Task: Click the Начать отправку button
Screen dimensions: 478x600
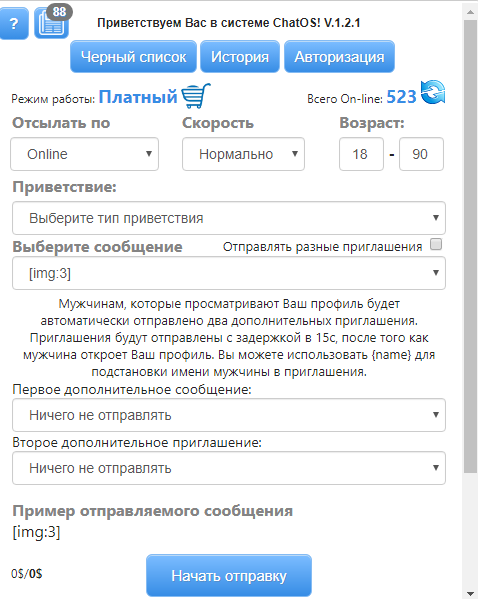Action: tap(229, 576)
